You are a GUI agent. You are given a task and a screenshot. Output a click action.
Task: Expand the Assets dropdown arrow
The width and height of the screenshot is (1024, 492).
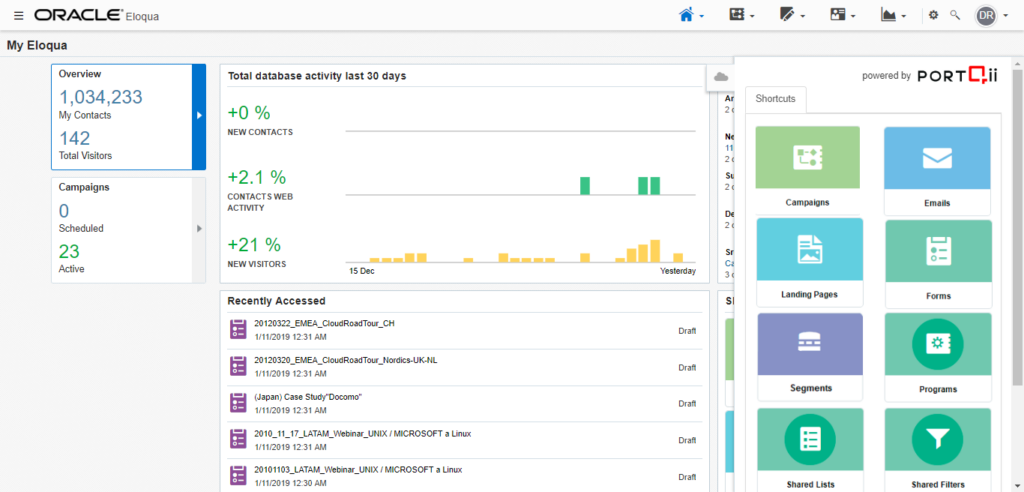point(803,16)
